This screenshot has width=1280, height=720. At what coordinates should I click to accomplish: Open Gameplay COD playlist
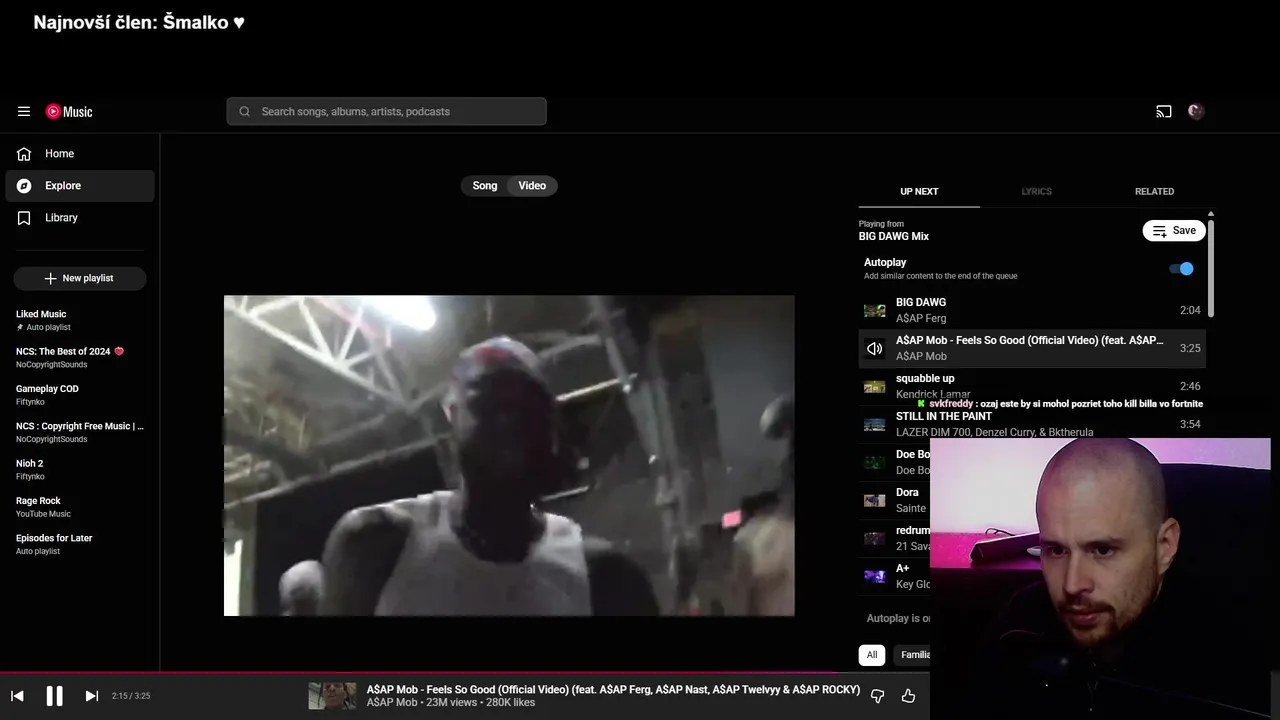(x=80, y=395)
